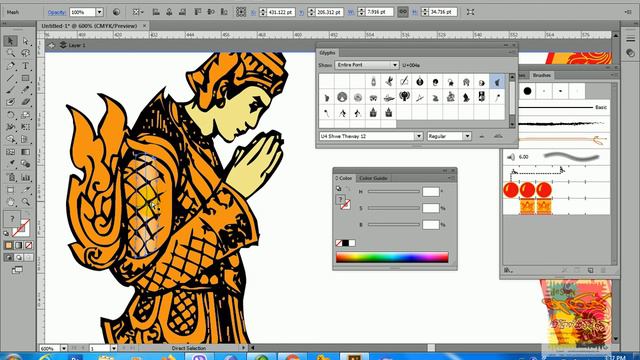
Task: Select the Mesh tool
Action: [x=11, y=152]
